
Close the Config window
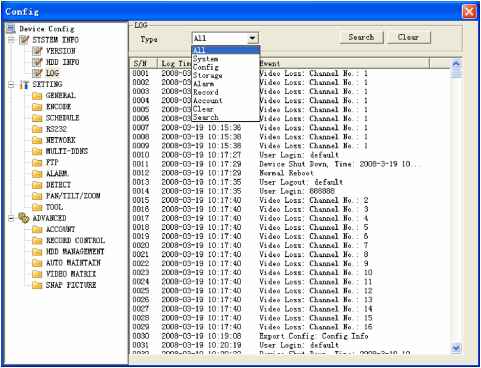[x=469, y=12]
